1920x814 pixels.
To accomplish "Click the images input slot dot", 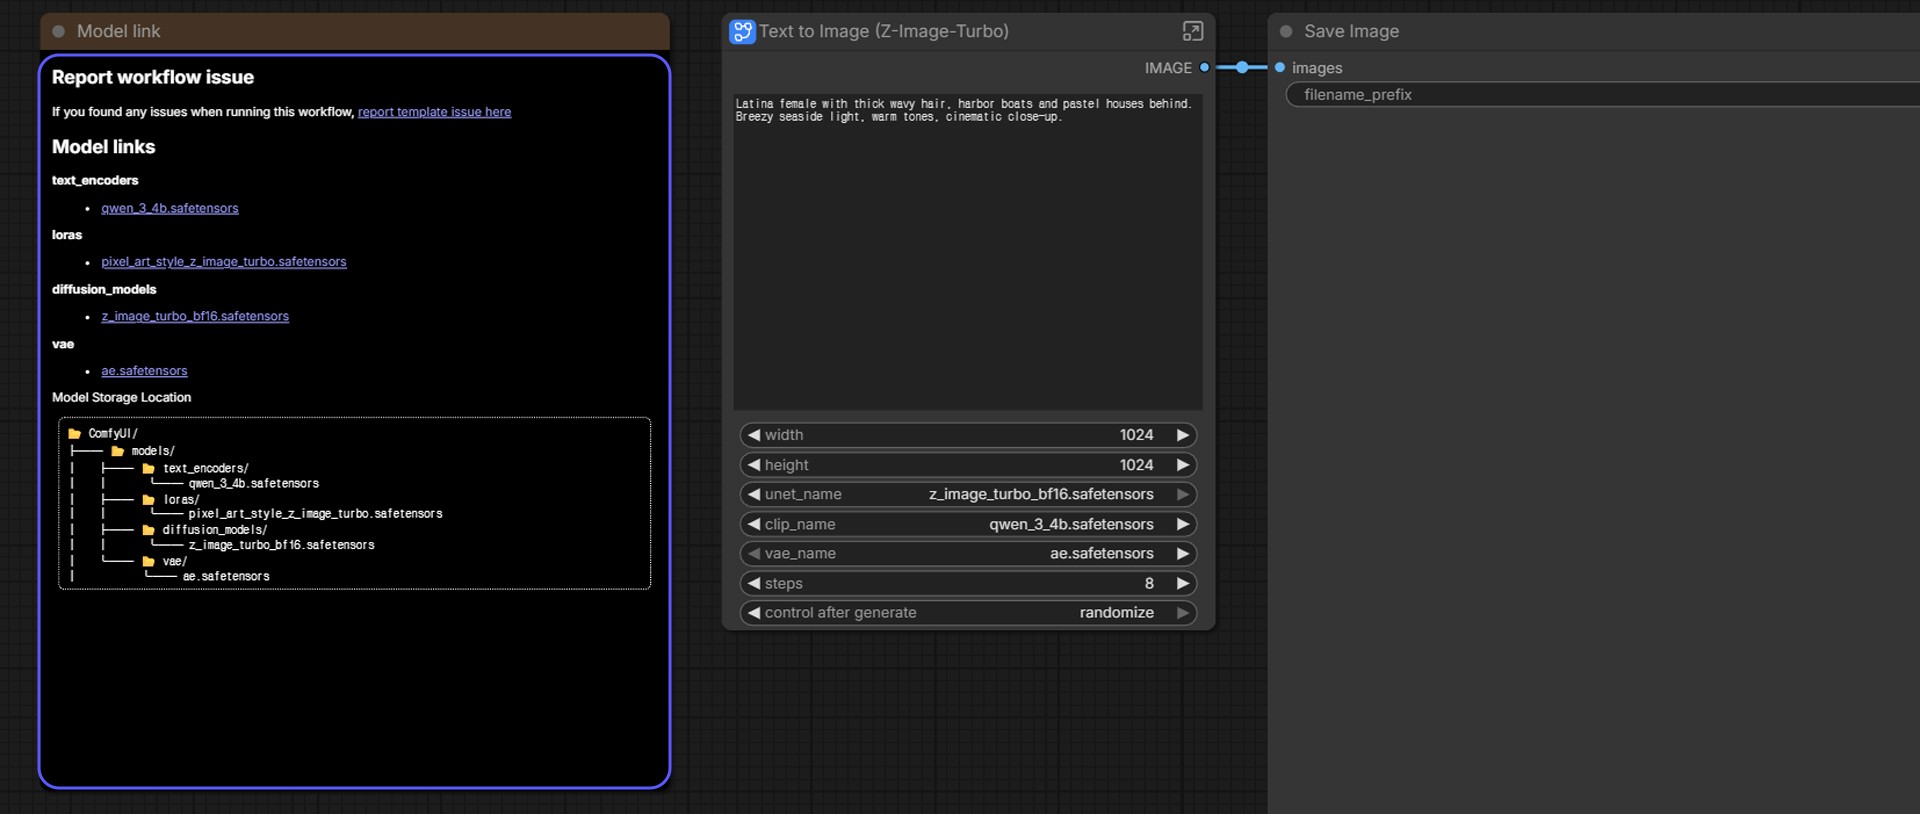I will click(1280, 68).
